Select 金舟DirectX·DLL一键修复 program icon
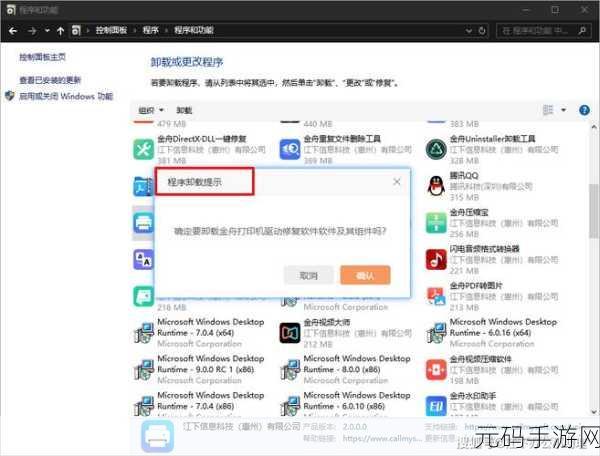The image size is (600, 456). (x=143, y=149)
